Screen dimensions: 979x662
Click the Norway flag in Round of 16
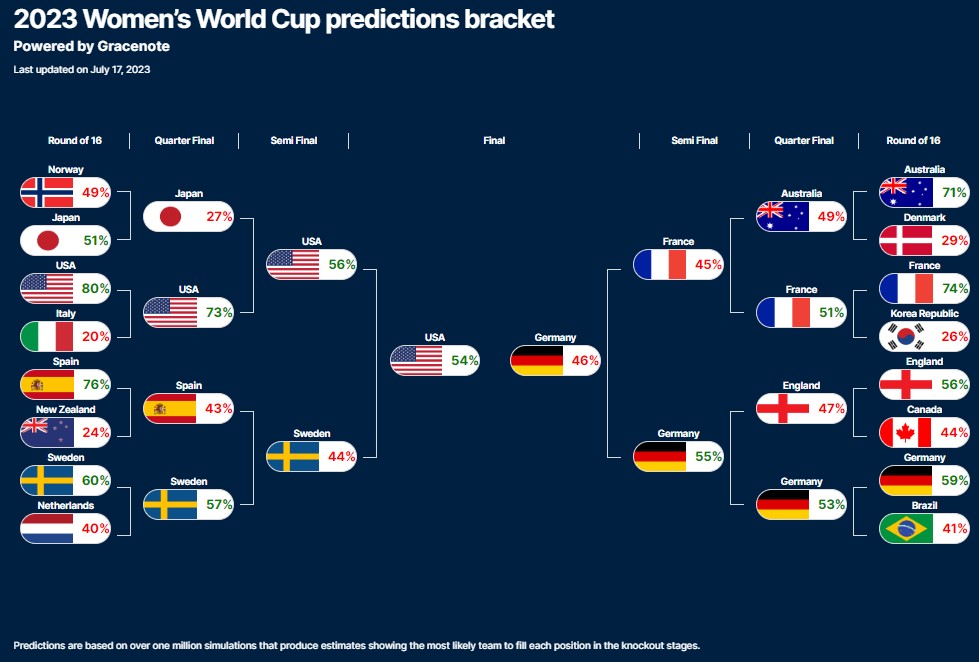pyautogui.click(x=47, y=192)
